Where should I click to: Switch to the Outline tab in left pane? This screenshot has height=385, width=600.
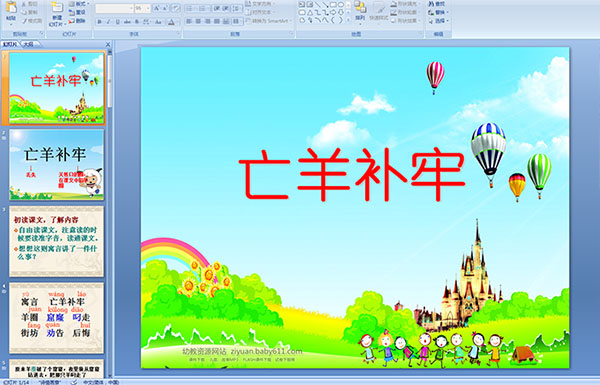[x=29, y=44]
